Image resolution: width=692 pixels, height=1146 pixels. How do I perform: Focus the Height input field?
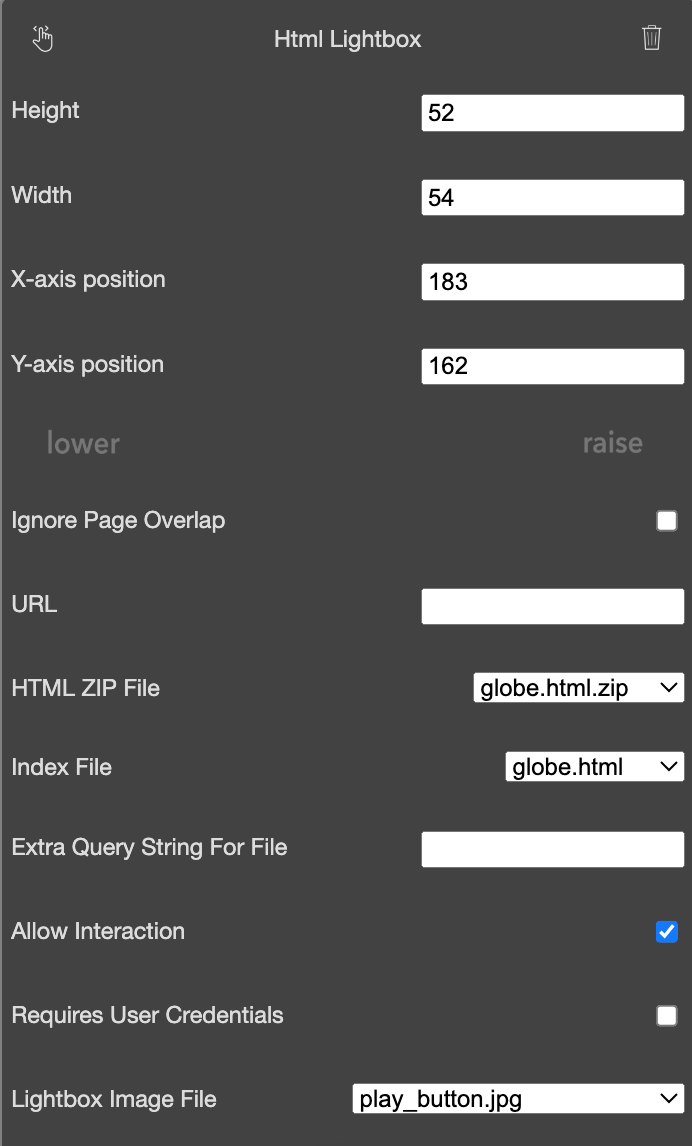click(552, 113)
